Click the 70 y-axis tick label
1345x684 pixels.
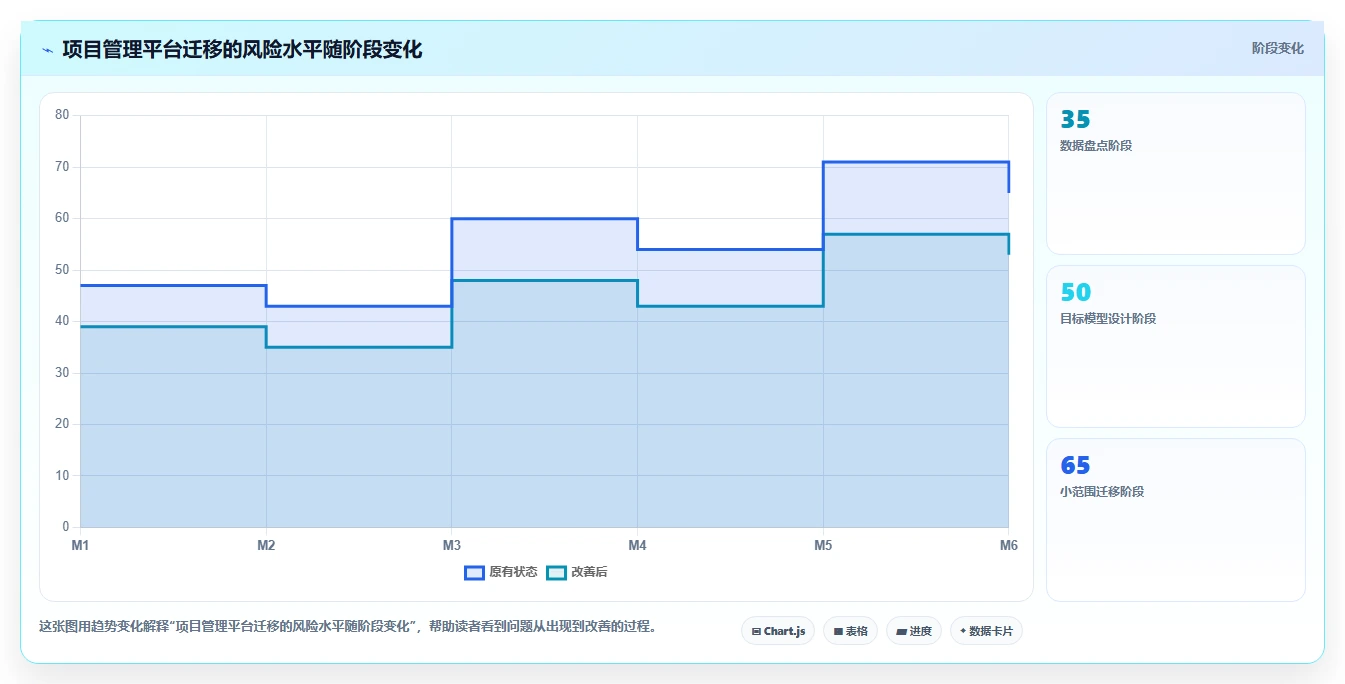(x=62, y=167)
